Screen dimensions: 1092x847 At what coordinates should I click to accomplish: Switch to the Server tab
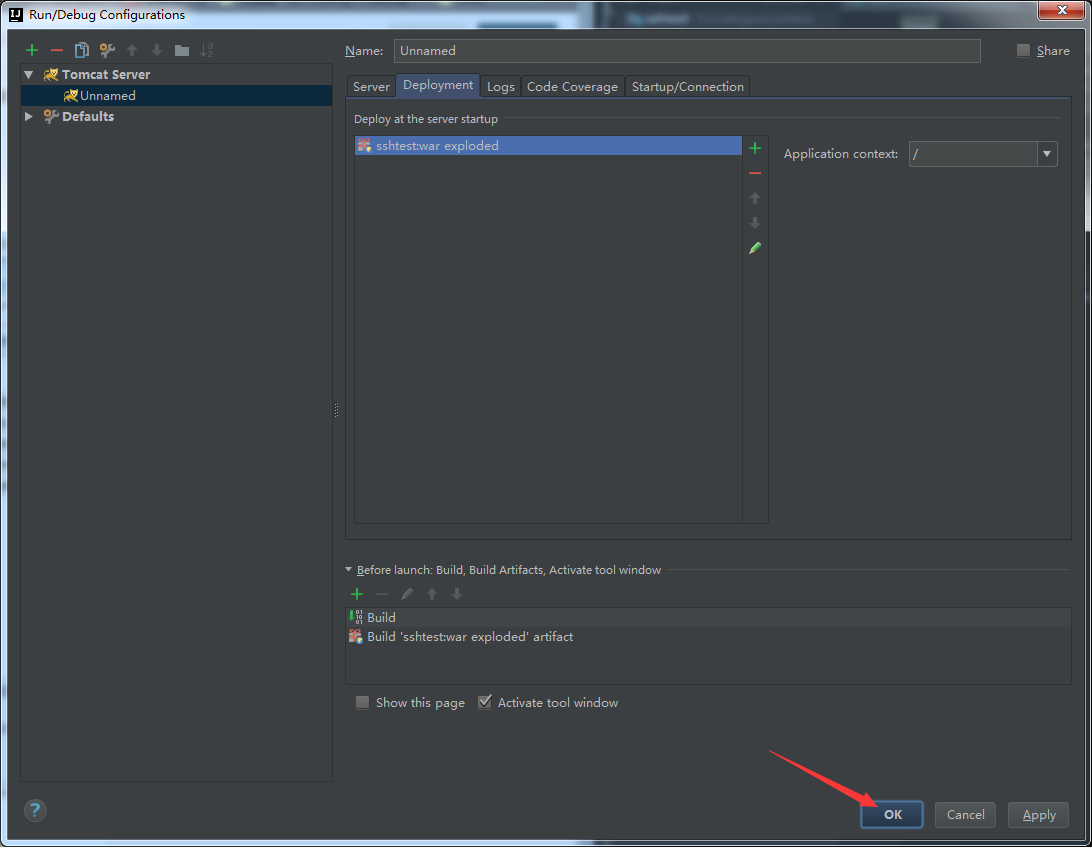coord(371,87)
